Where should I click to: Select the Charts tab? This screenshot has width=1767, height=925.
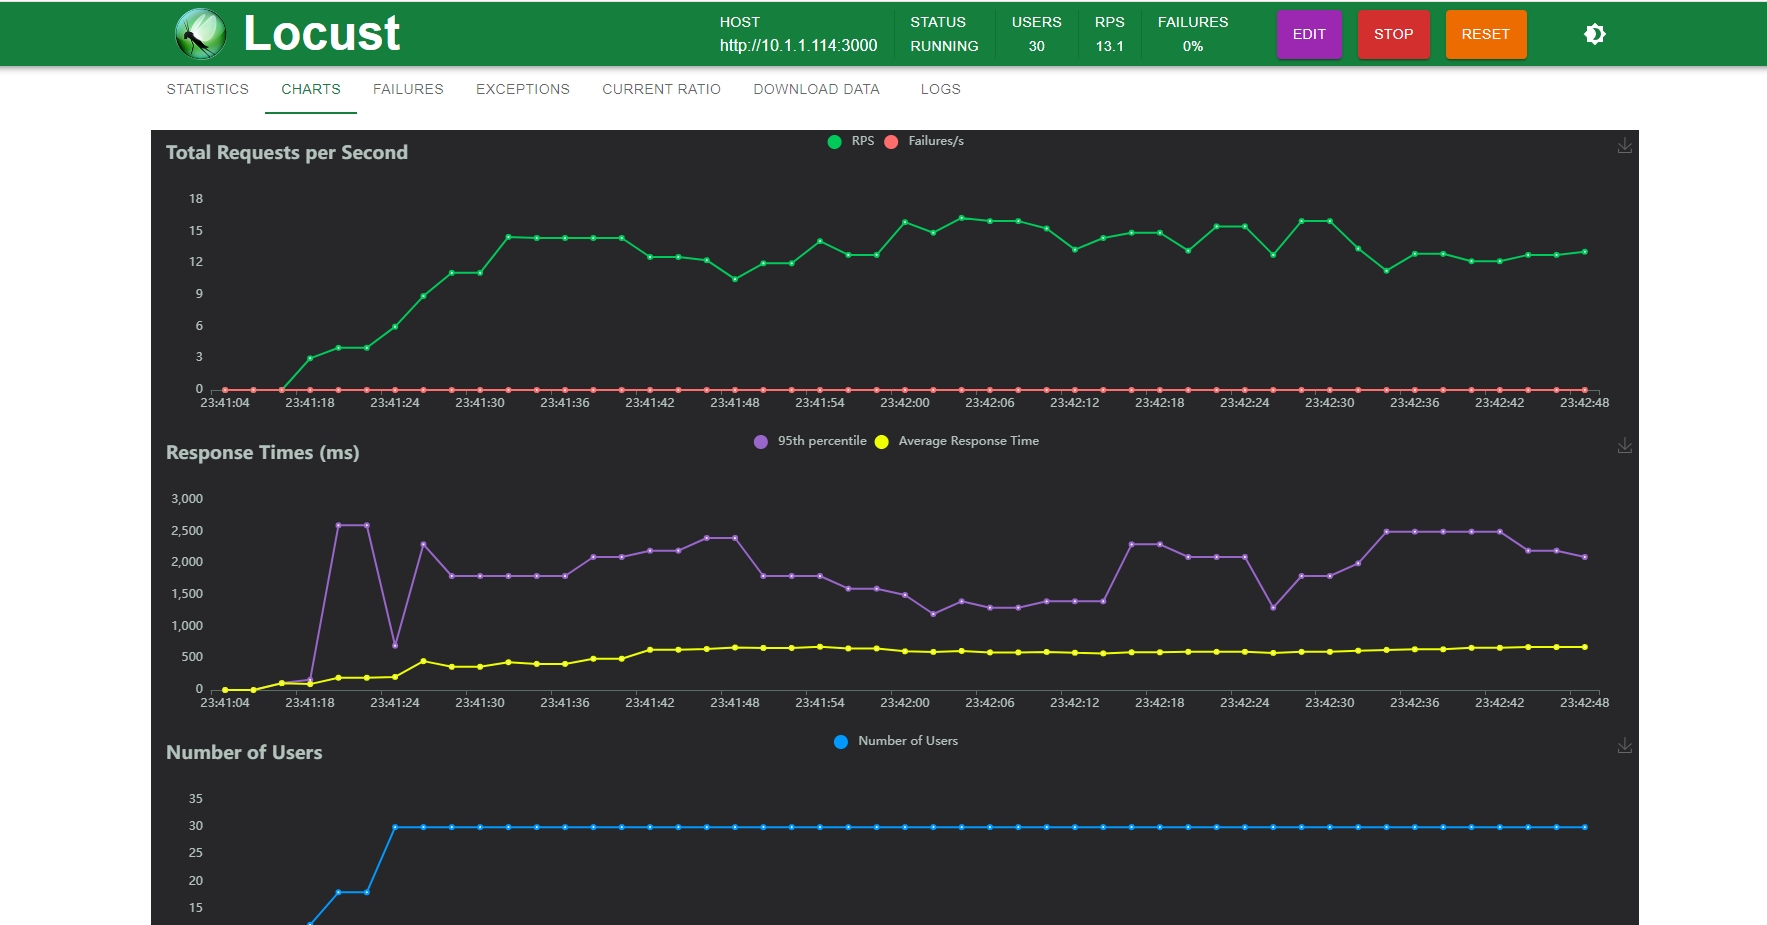pos(311,89)
